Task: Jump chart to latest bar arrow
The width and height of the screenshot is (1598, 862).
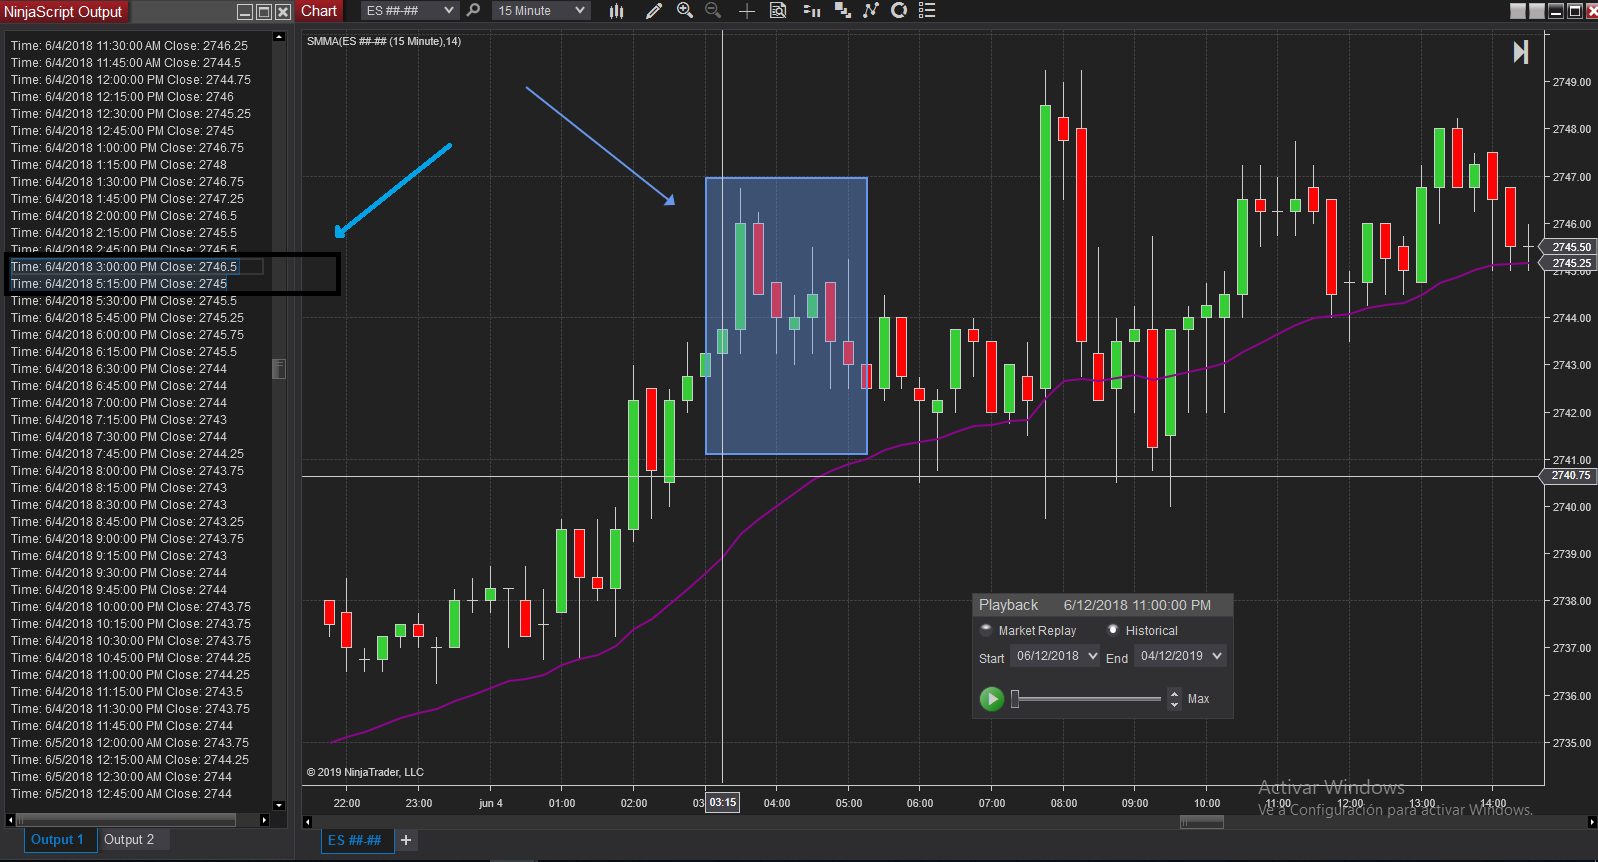Action: click(x=1520, y=52)
